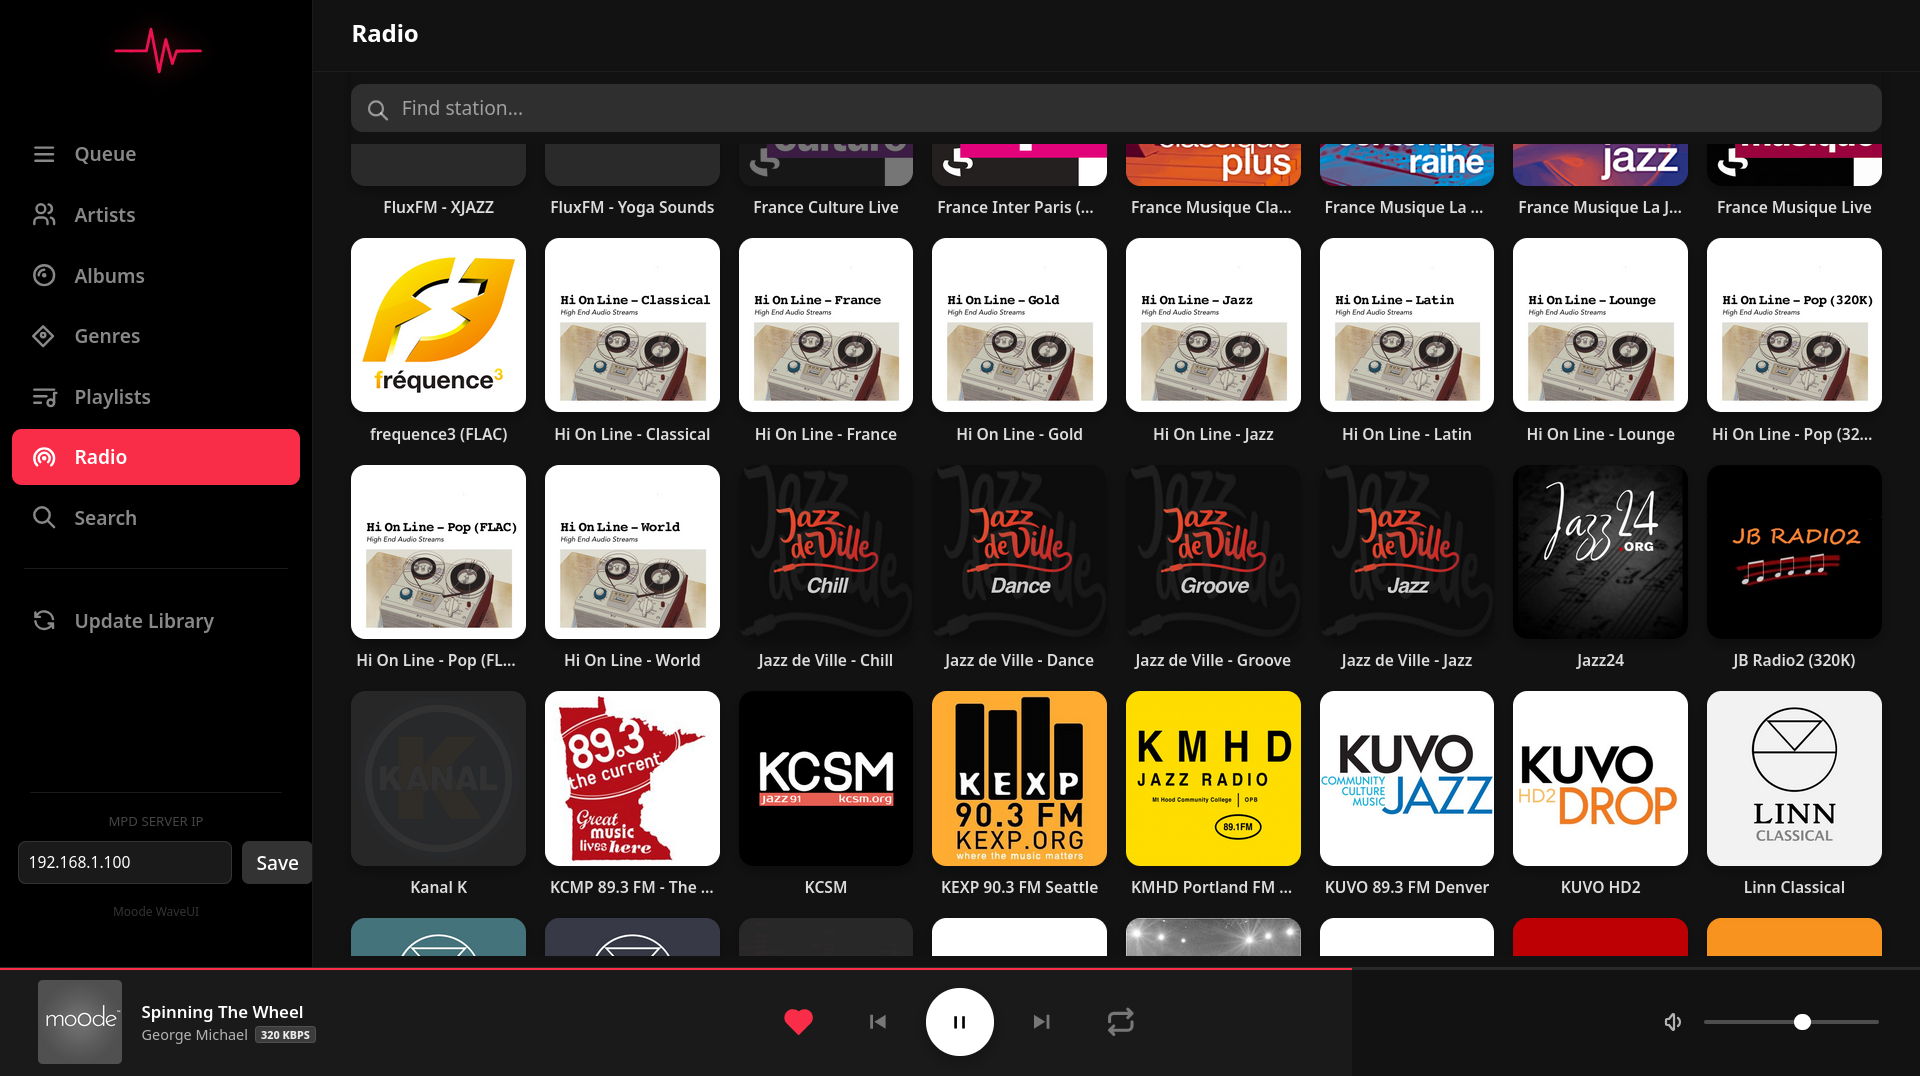Play frequence3 (FLAC) station
1920x1076 pixels.
coord(438,325)
